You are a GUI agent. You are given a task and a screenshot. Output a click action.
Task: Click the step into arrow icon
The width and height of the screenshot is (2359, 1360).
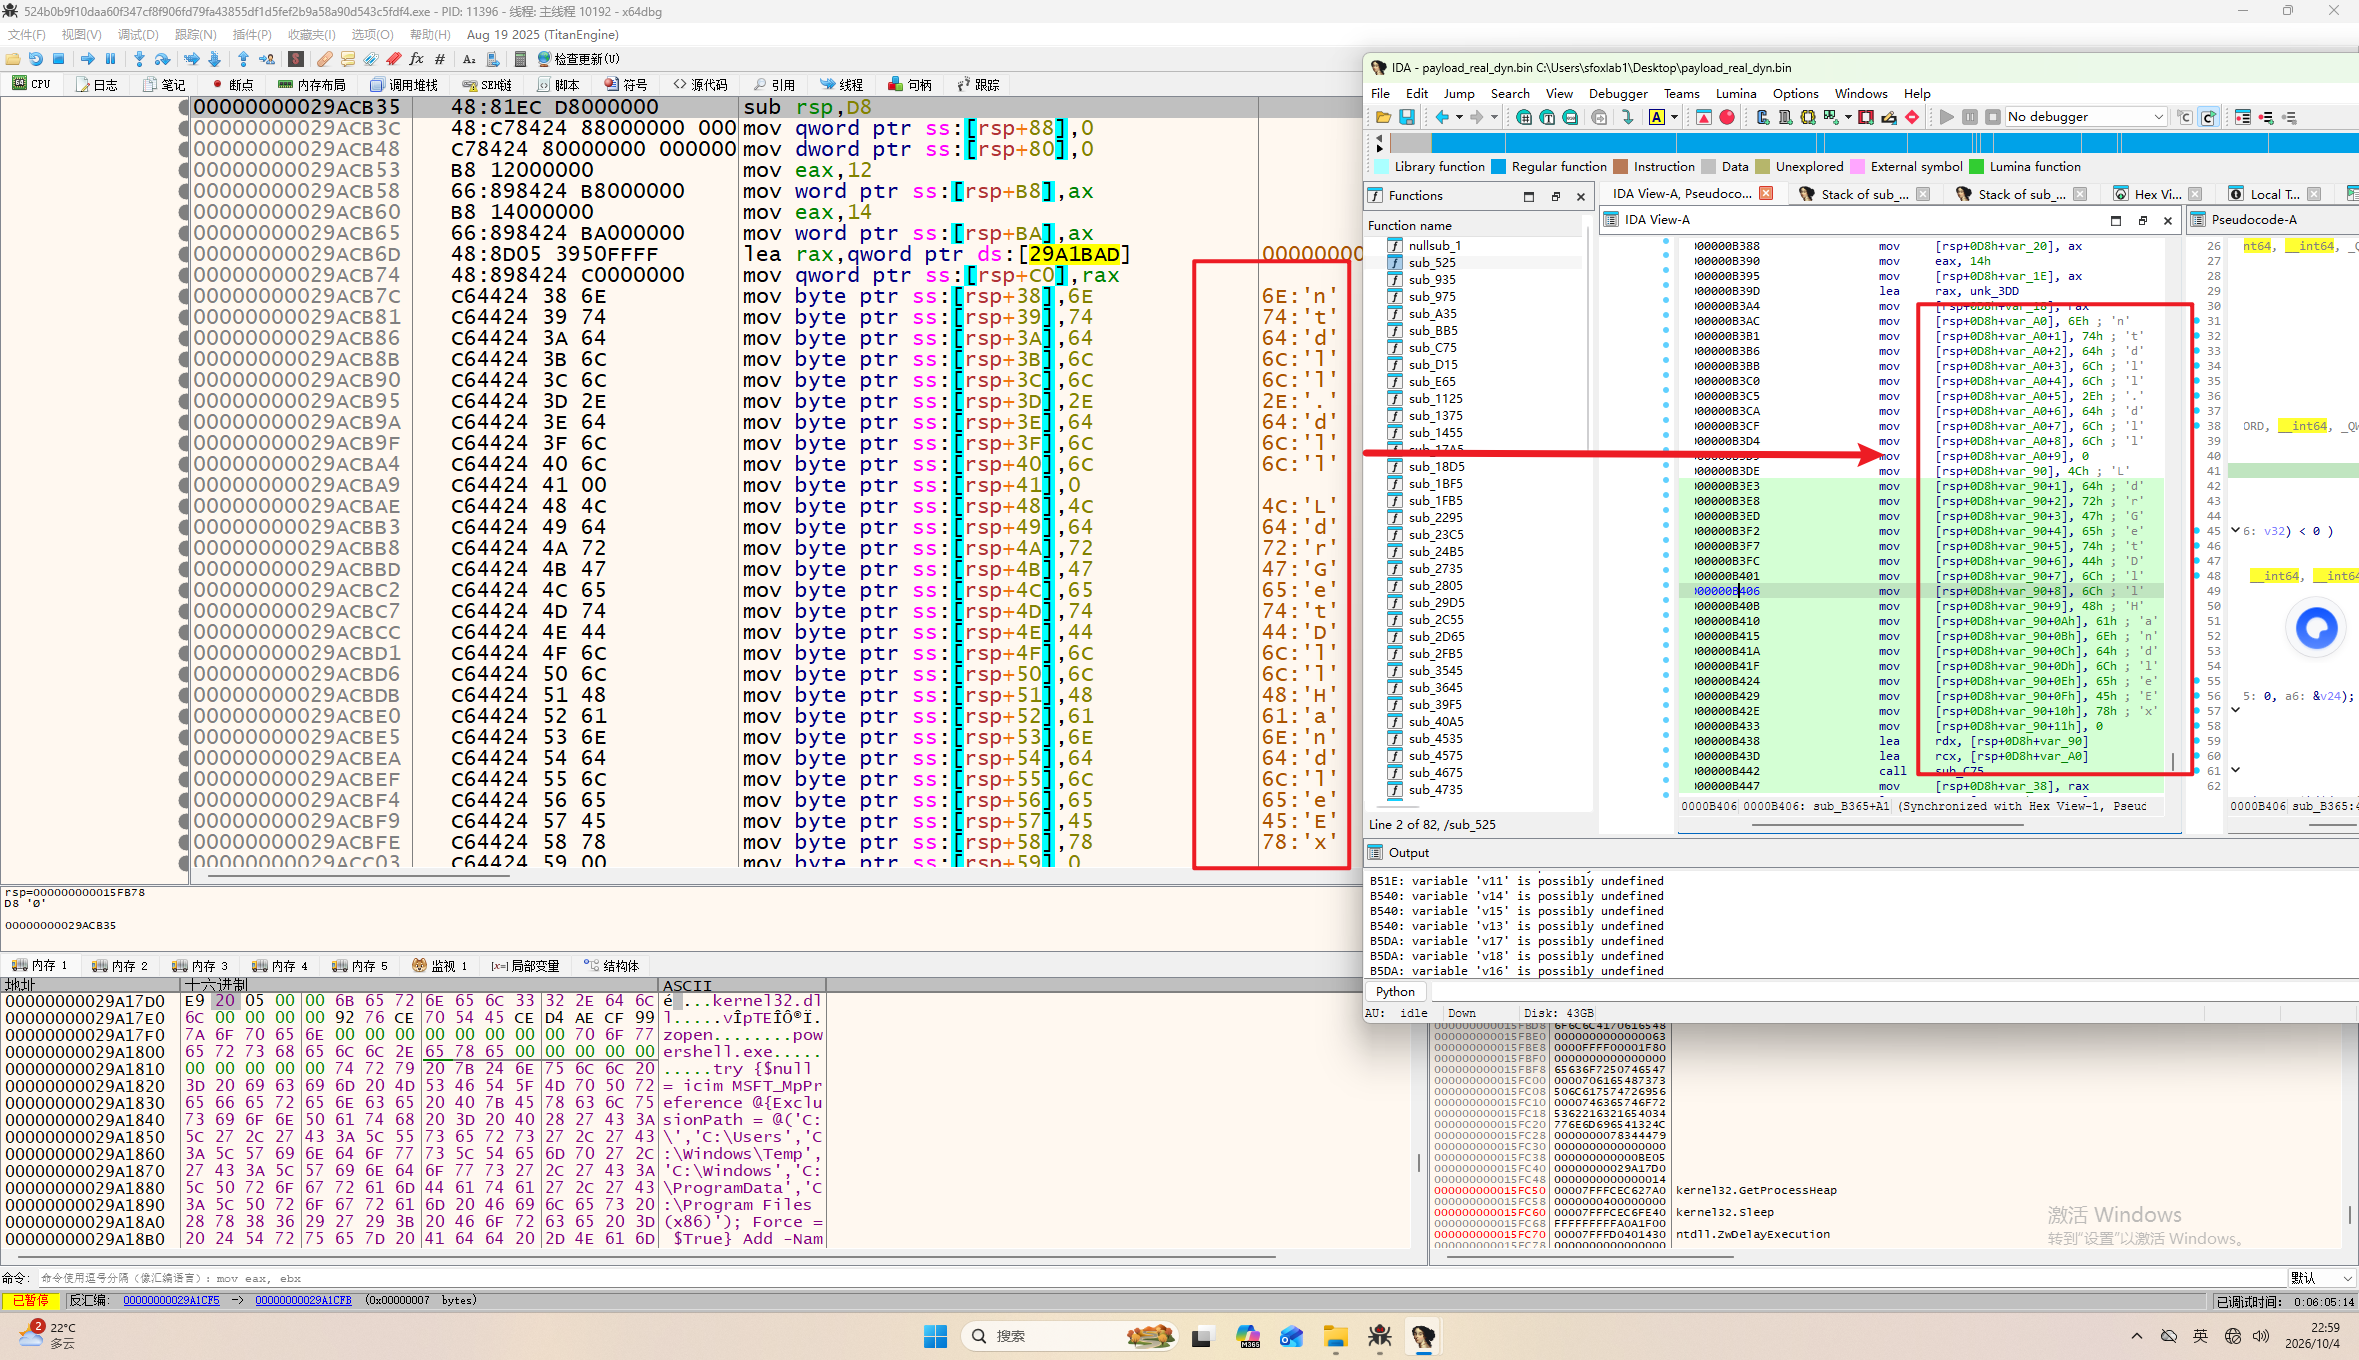(139, 59)
